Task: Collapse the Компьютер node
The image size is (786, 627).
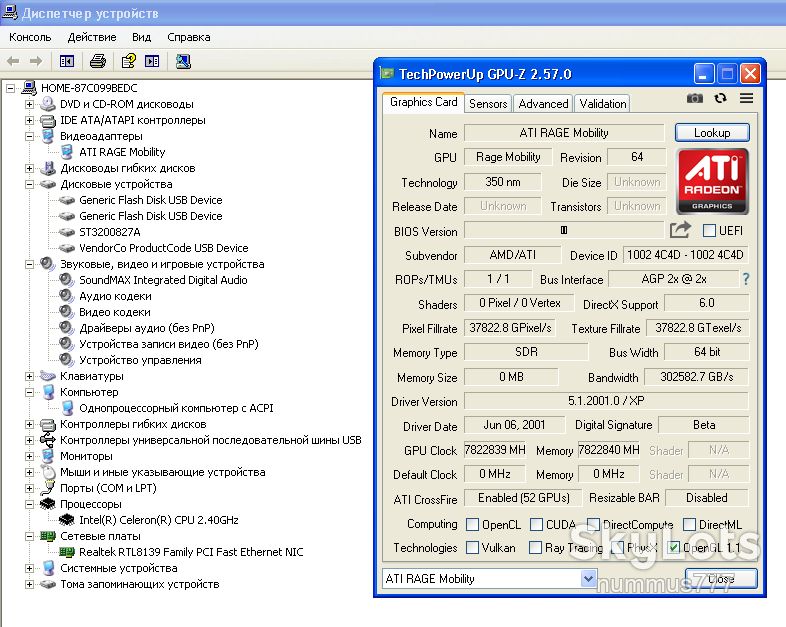Action: [x=29, y=392]
